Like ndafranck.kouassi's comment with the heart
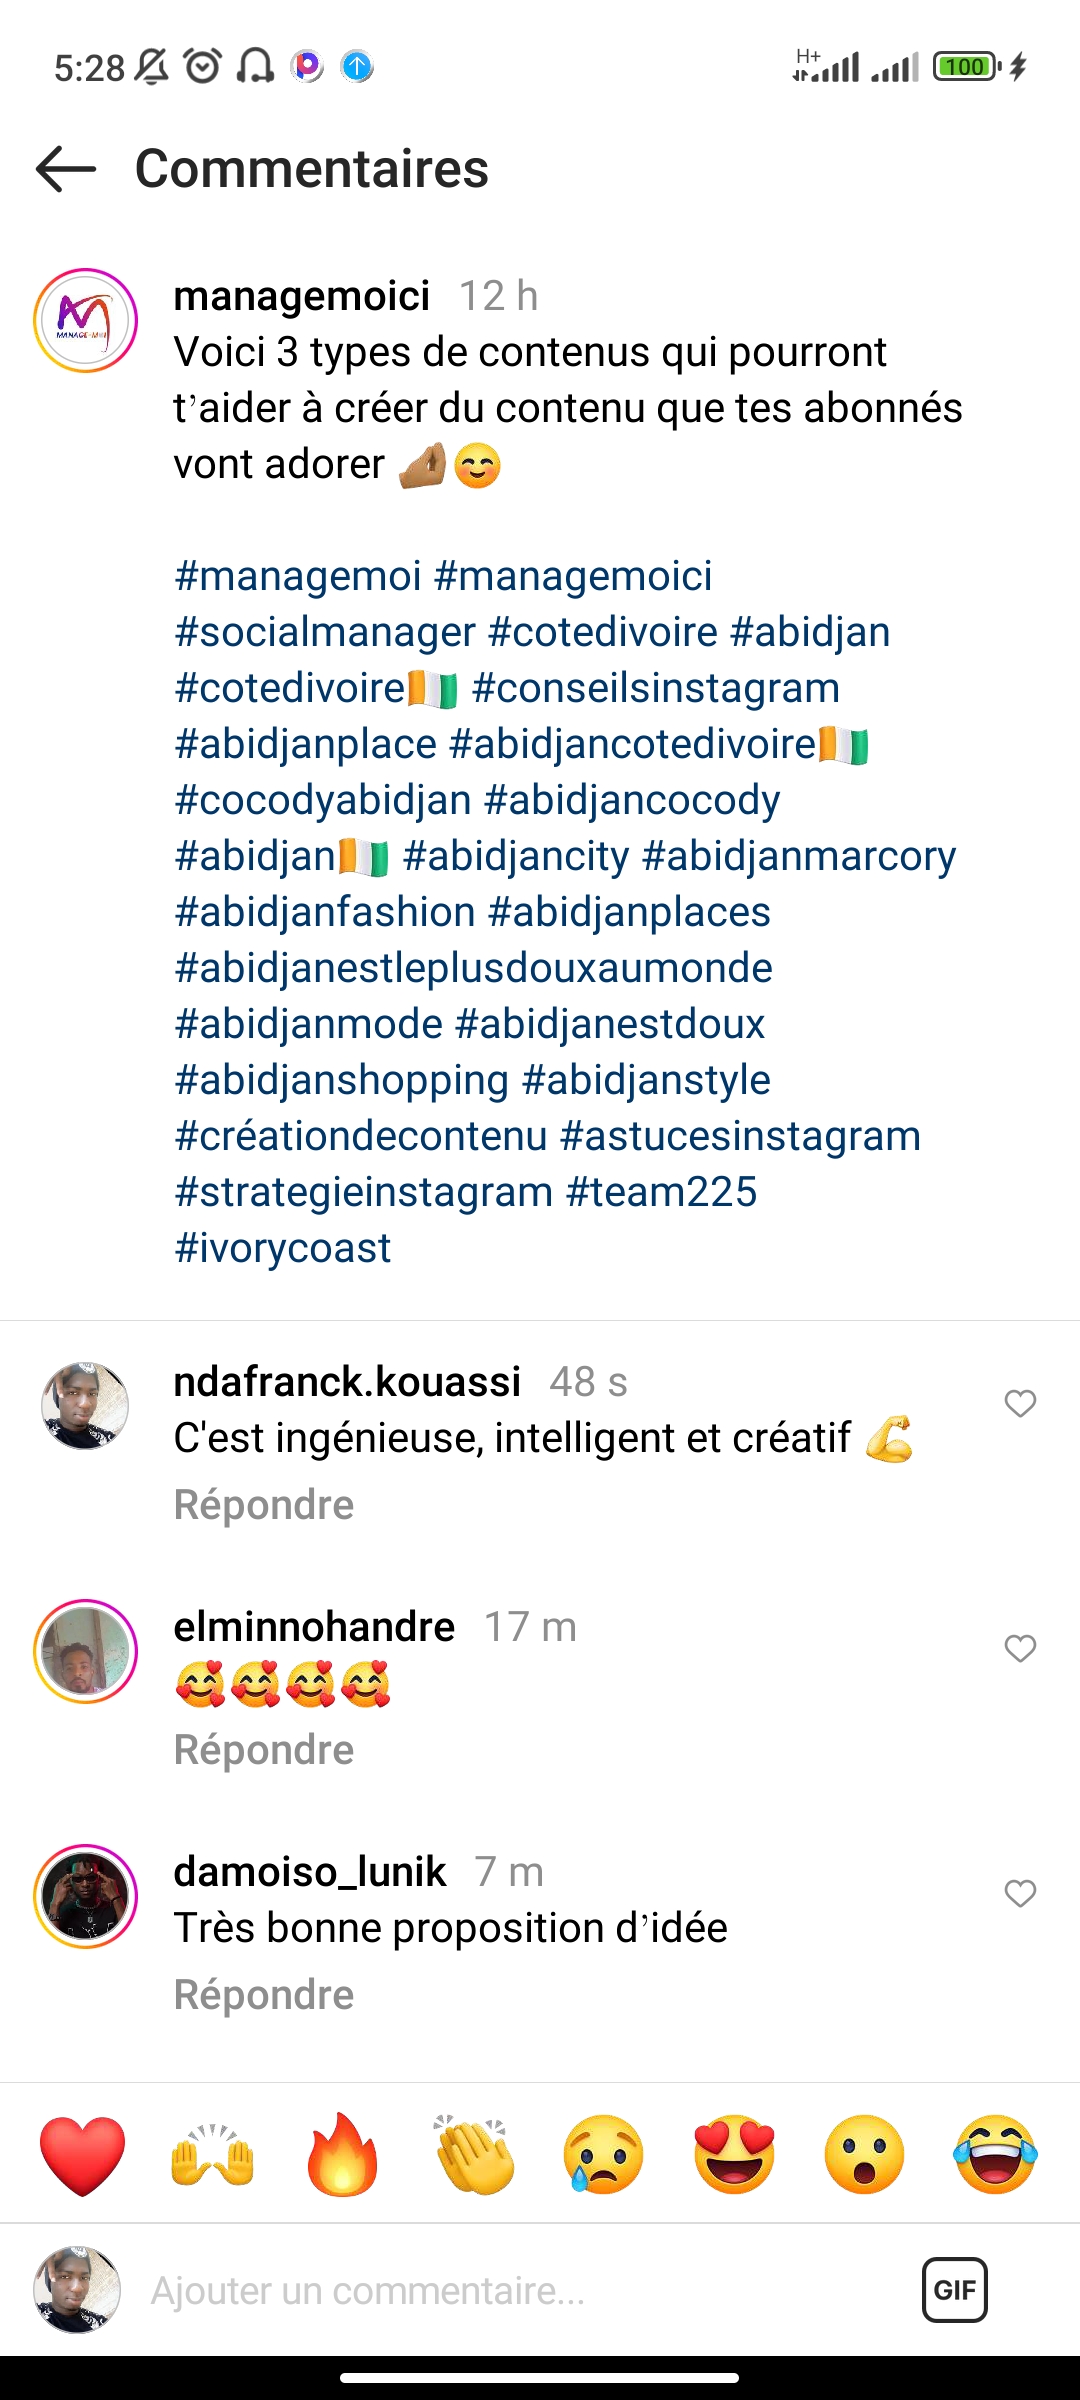Viewport: 1080px width, 2400px height. (1020, 1403)
